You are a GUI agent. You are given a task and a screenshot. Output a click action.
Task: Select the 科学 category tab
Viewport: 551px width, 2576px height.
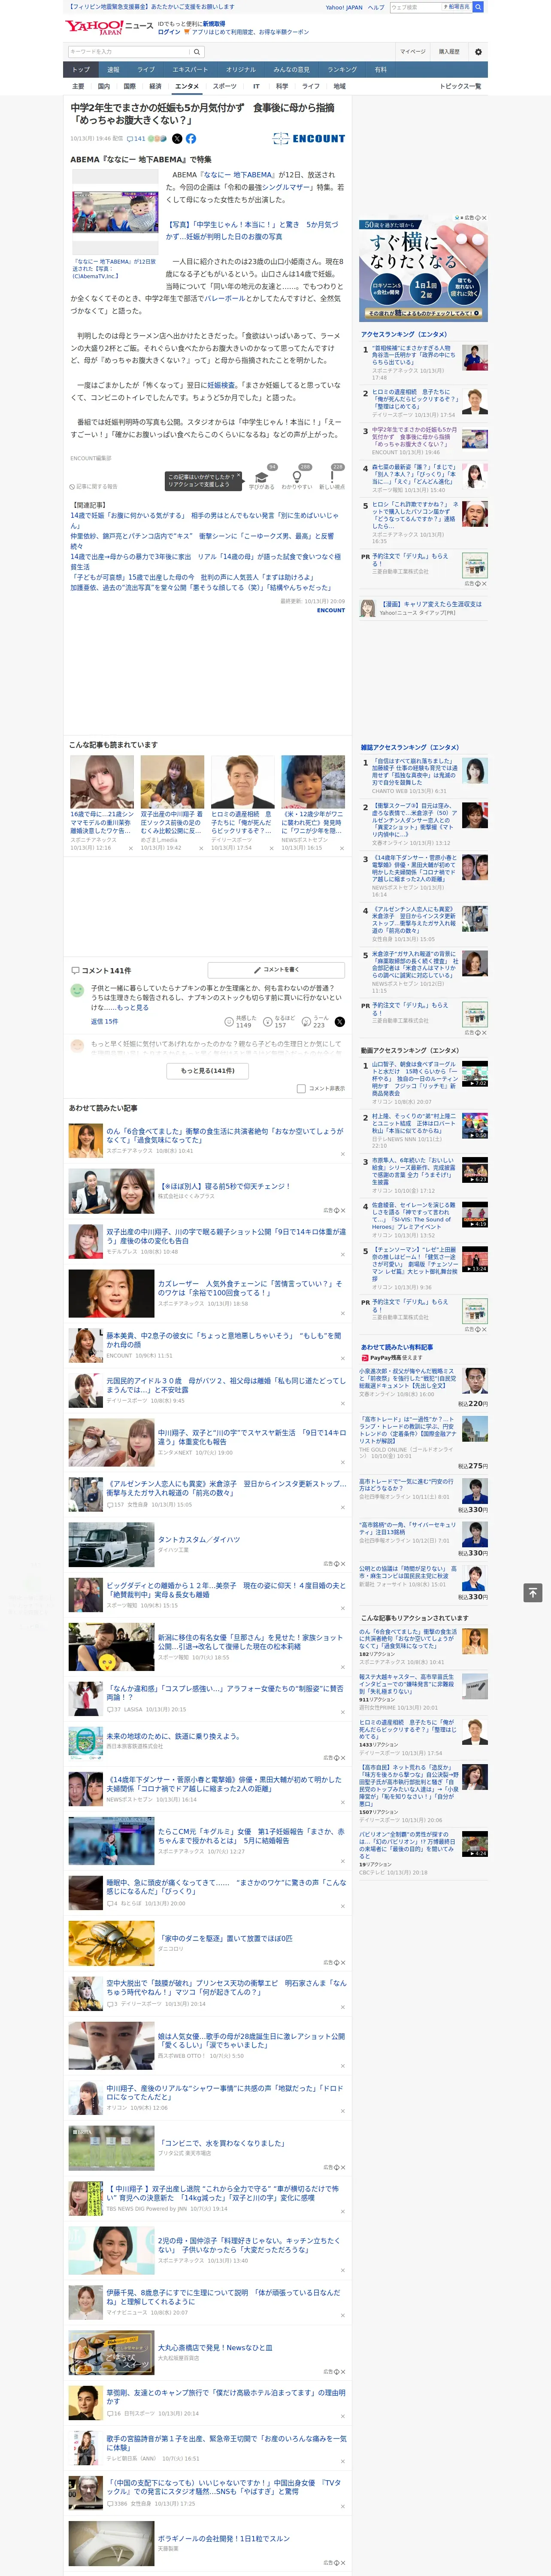tap(282, 86)
